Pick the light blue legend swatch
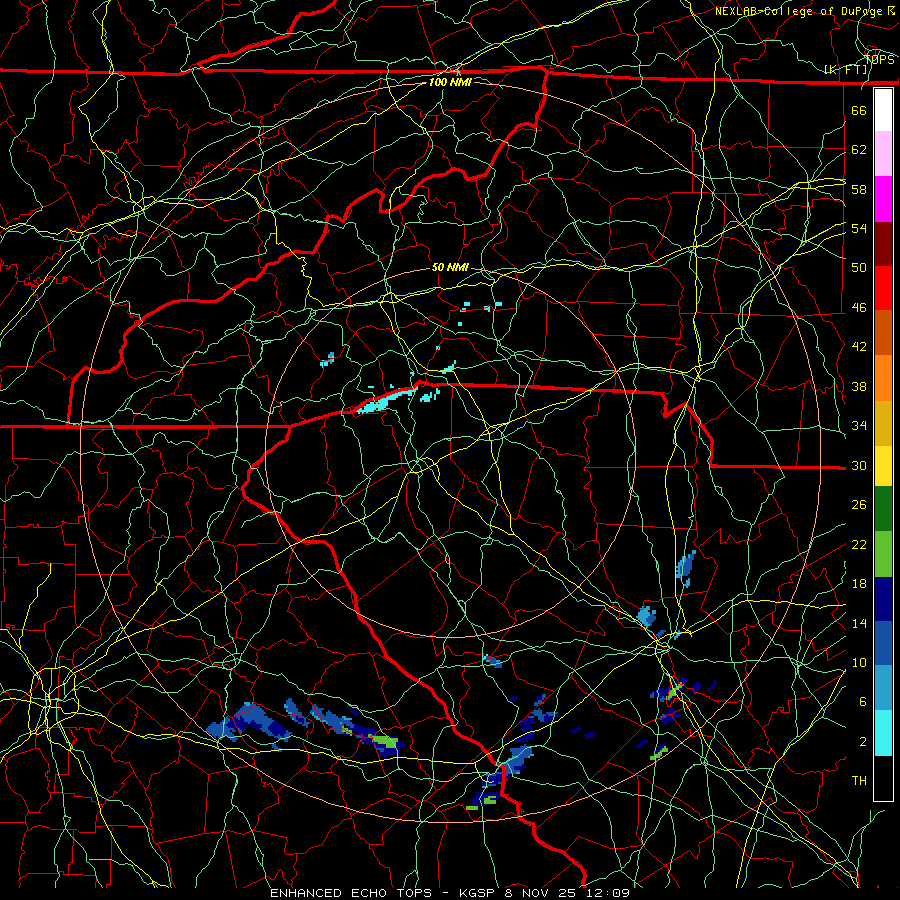This screenshot has width=900, height=900. click(x=883, y=688)
